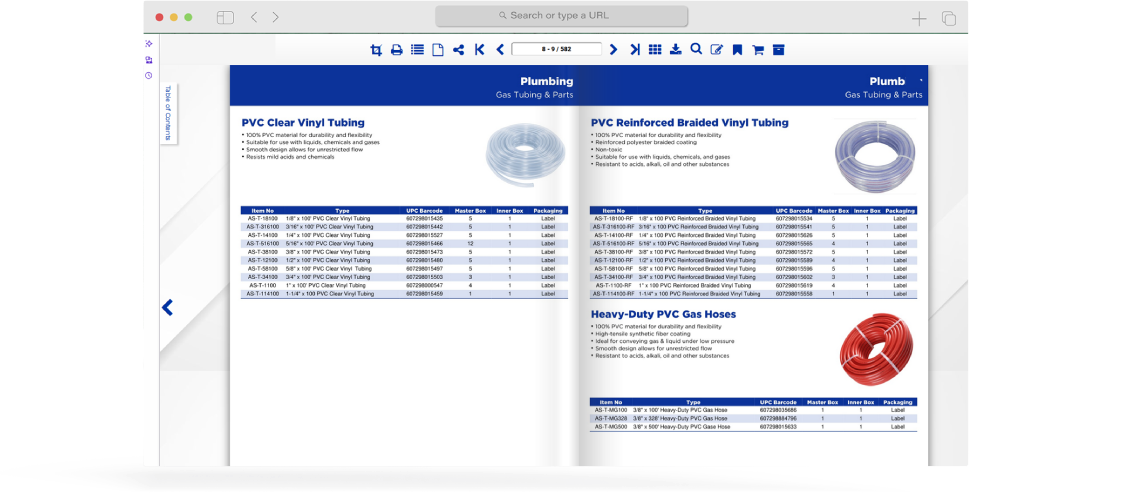Open the shopping cart
This screenshot has width=1129, height=493.
point(757,50)
